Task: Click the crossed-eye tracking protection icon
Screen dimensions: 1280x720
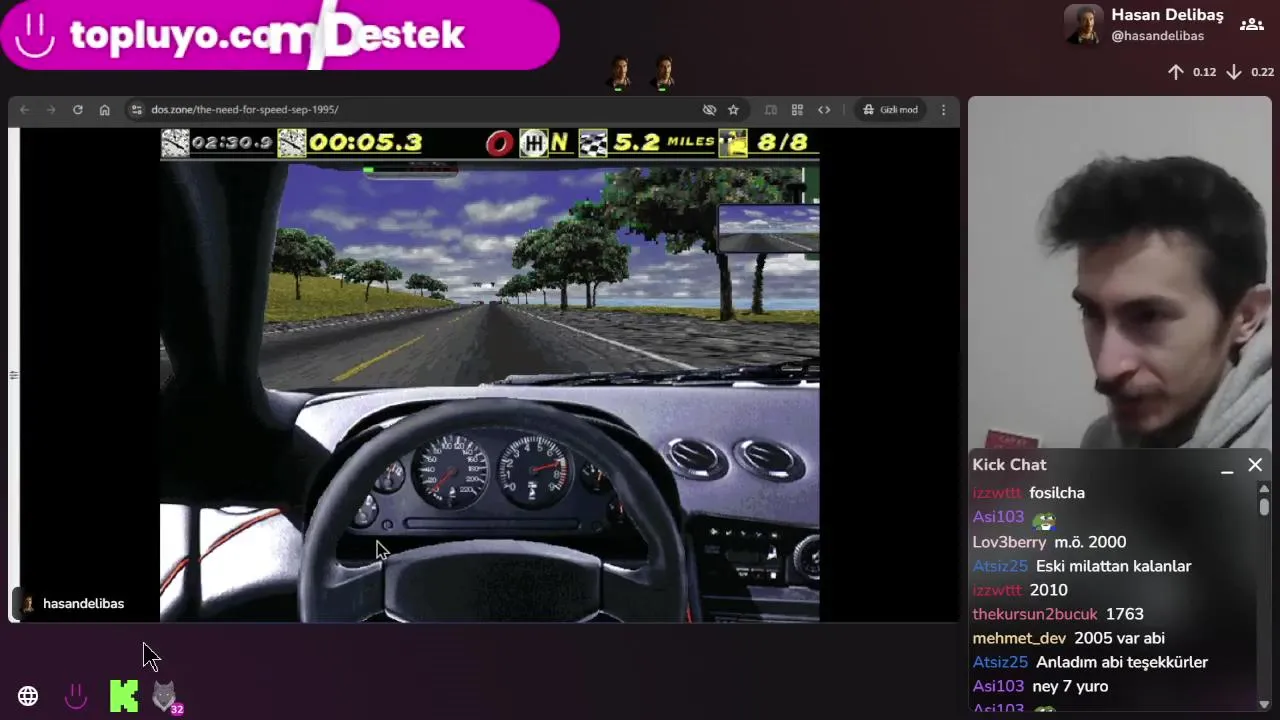Action: point(709,110)
